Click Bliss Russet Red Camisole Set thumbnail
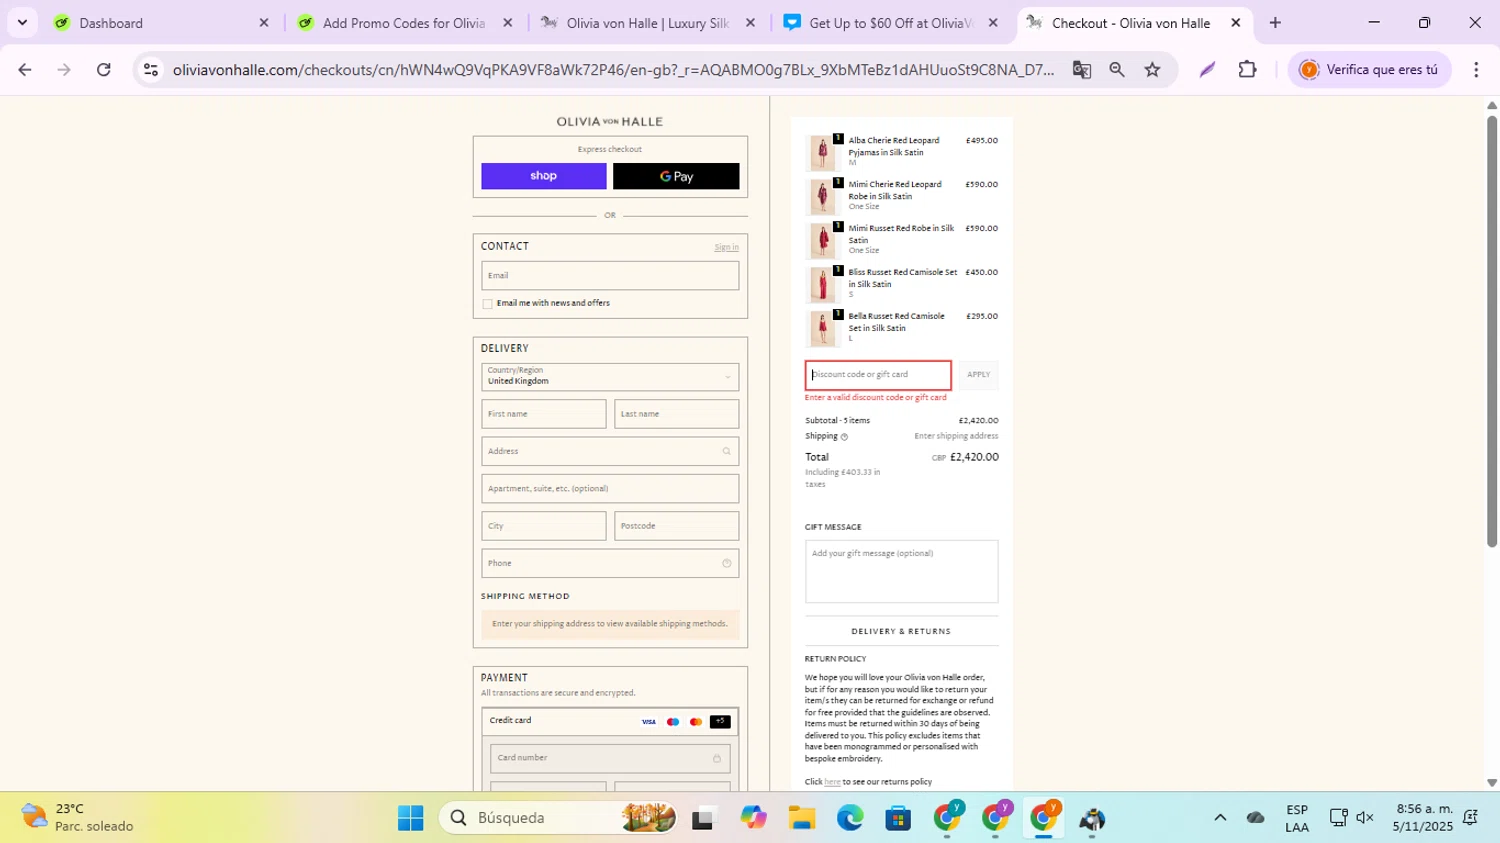1500x843 pixels. (822, 285)
